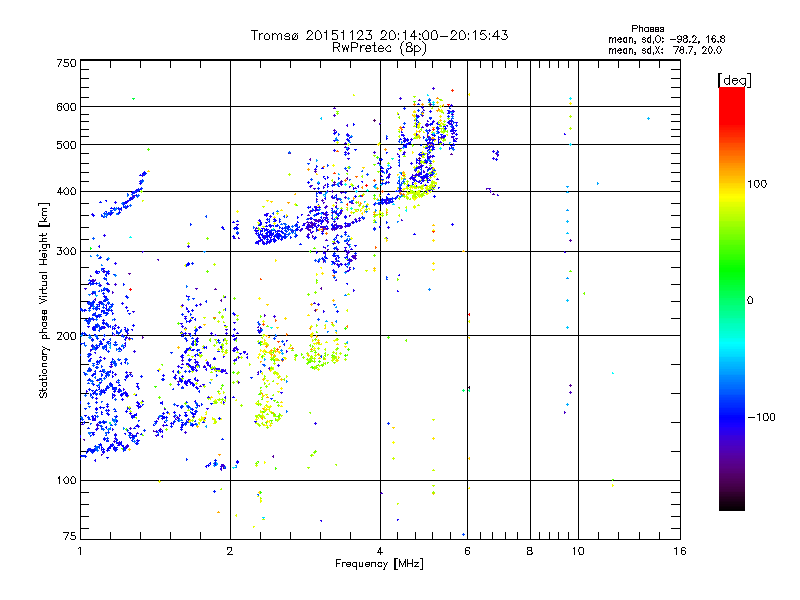Viewport: 800px width, 600px height.
Task: Click the y-axis tick label '500'
Action: pos(66,145)
